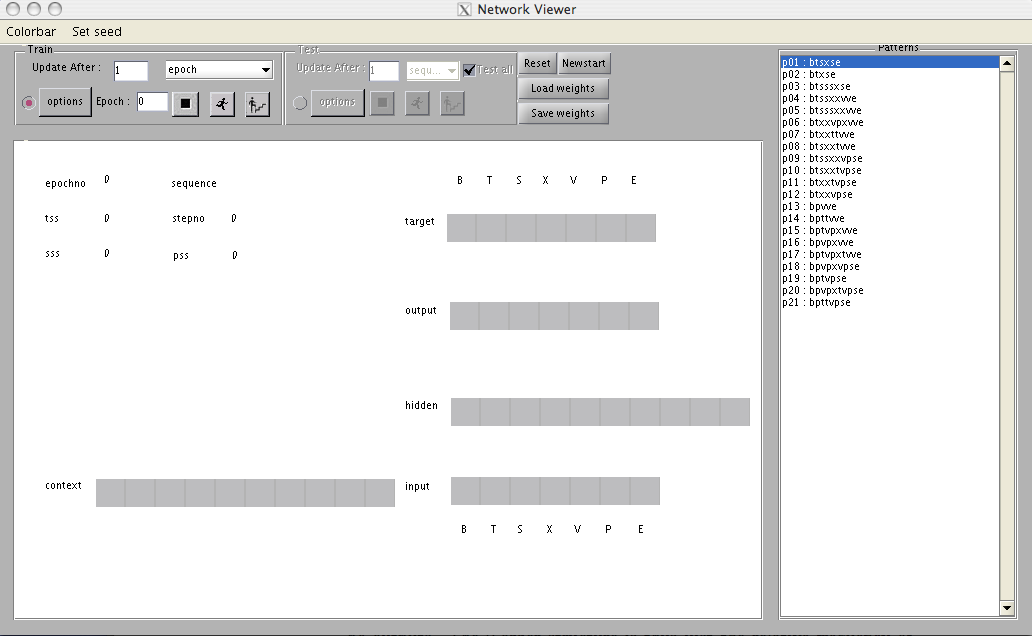Select the Train mode radio button
Screen dimensions: 1032x636
(28, 102)
